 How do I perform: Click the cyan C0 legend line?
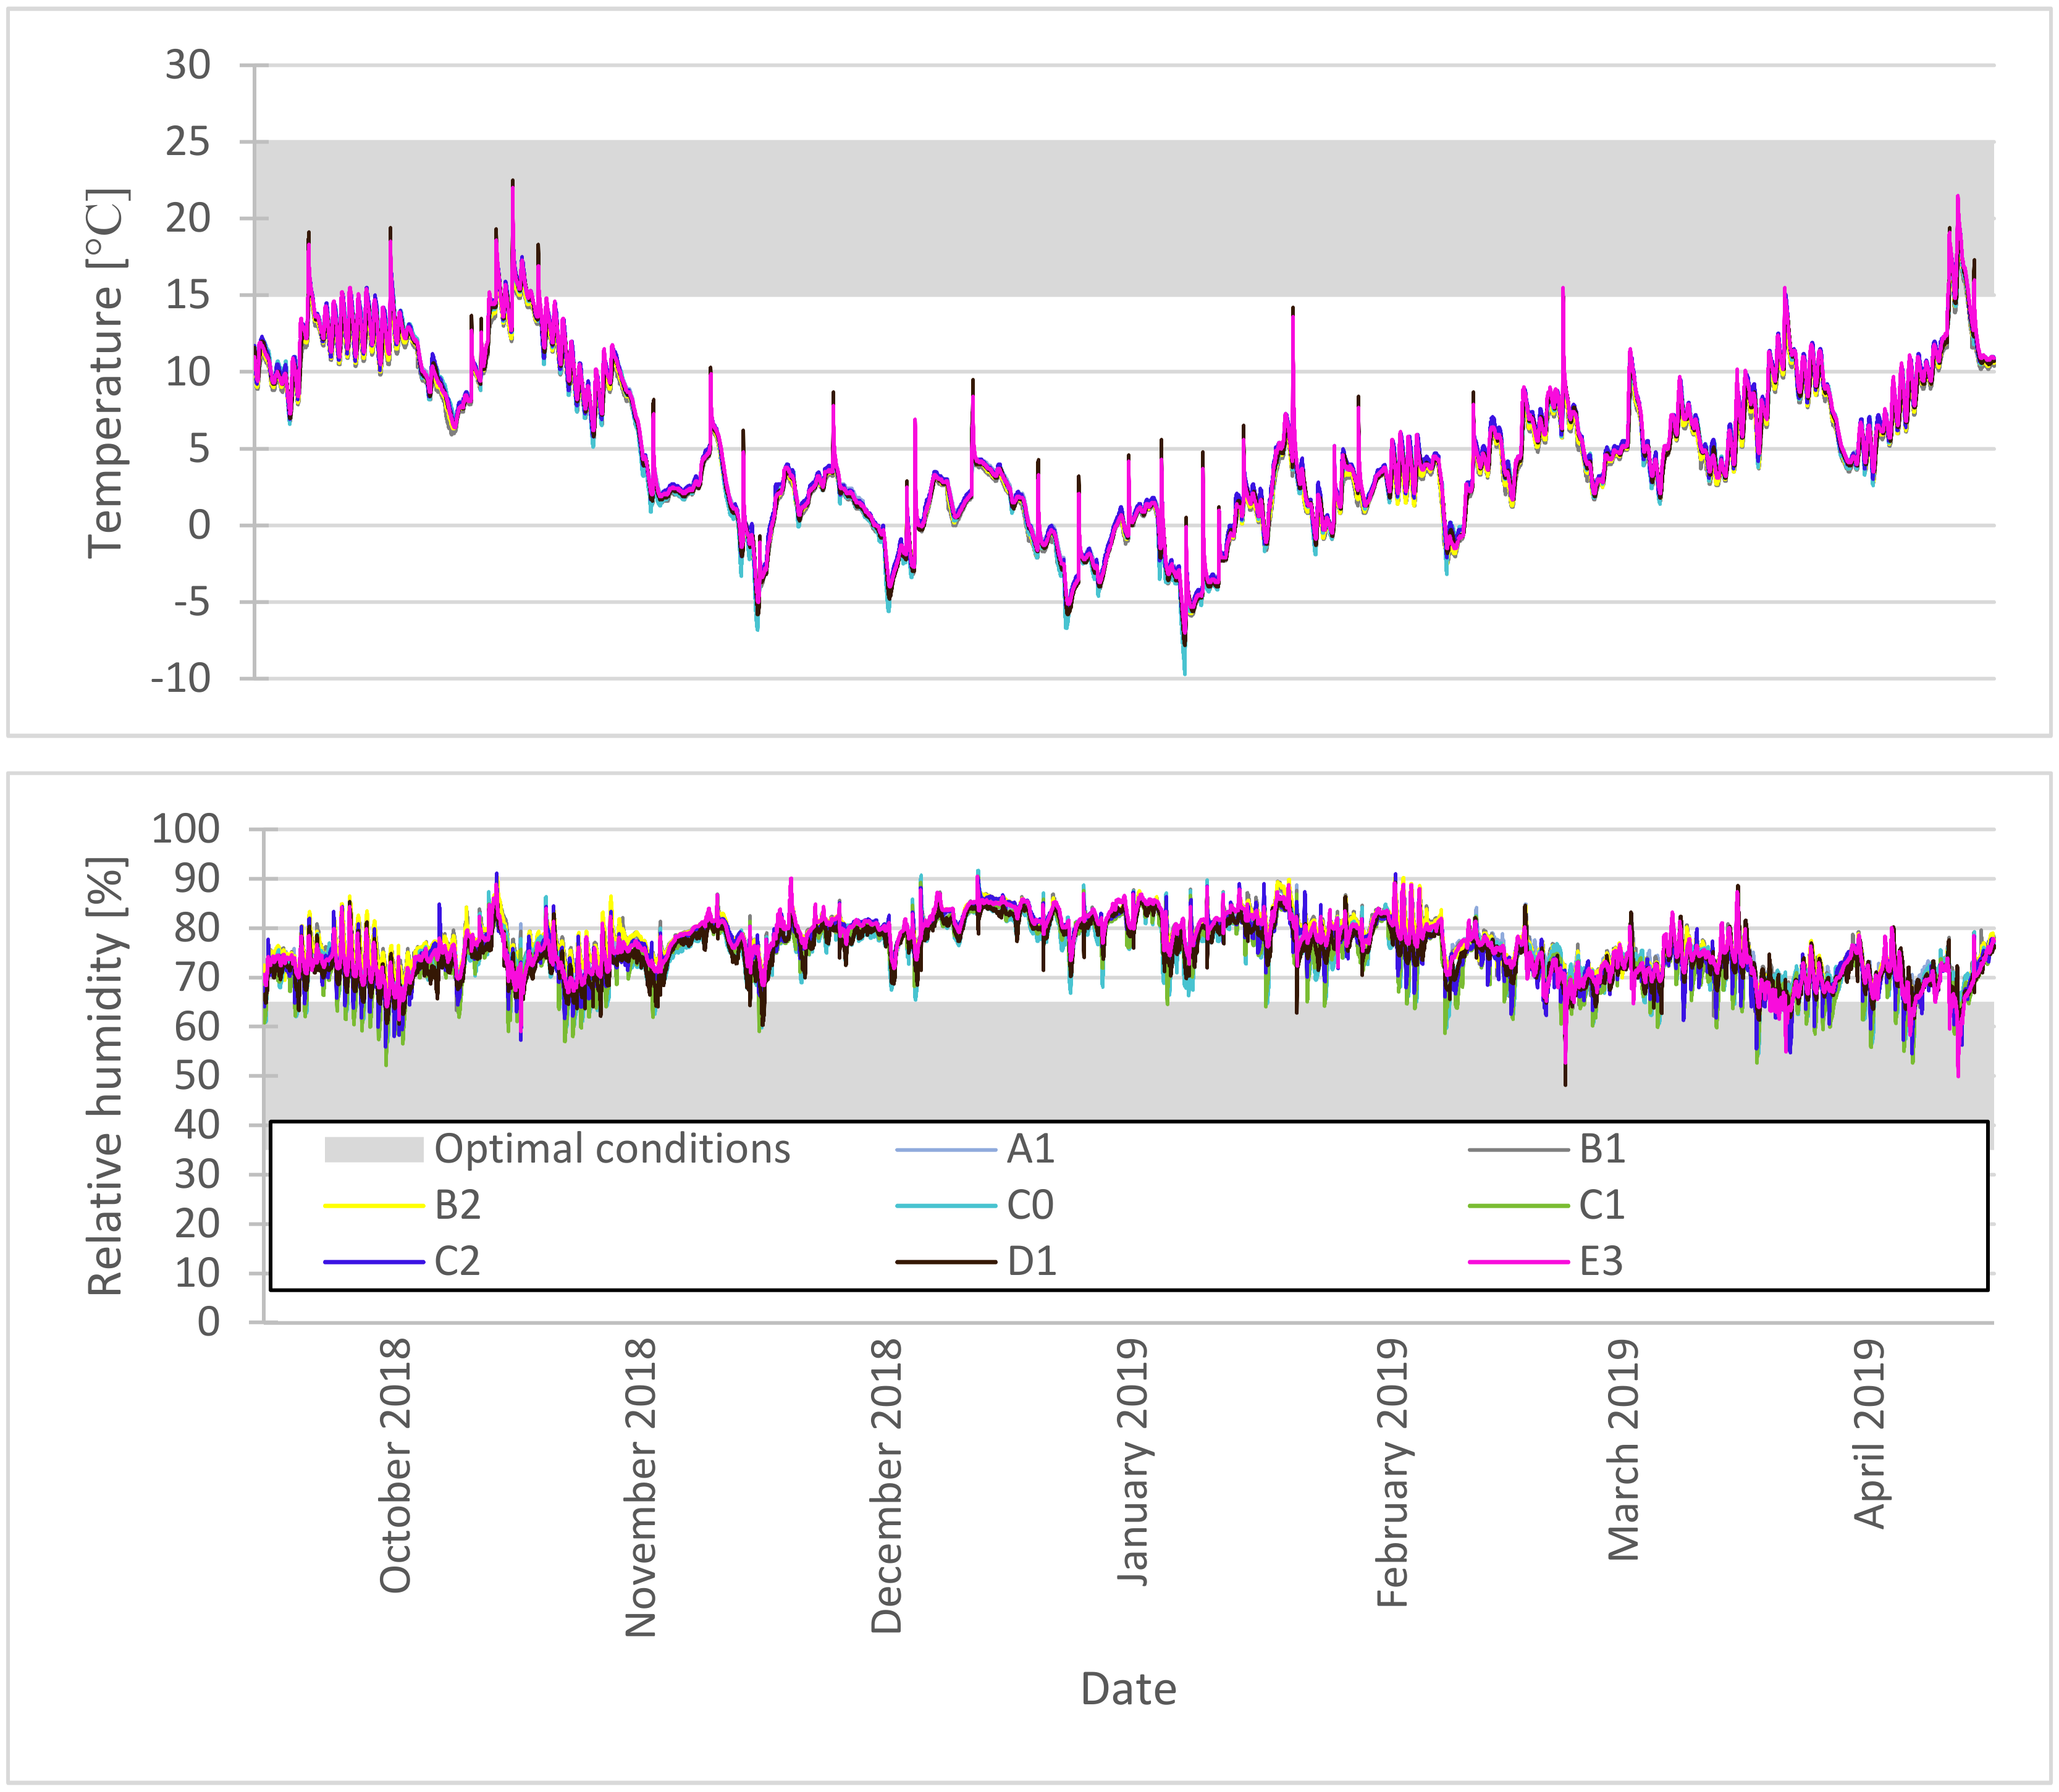tap(946, 1206)
